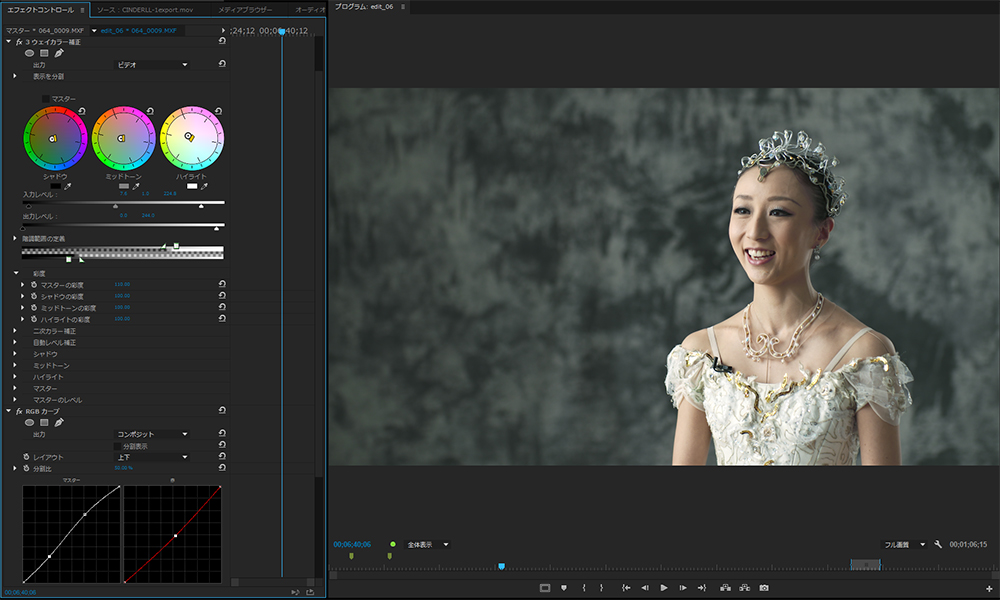This screenshot has height=600, width=1000.
Task: Mark out point in program monitor
Action: pos(601,587)
